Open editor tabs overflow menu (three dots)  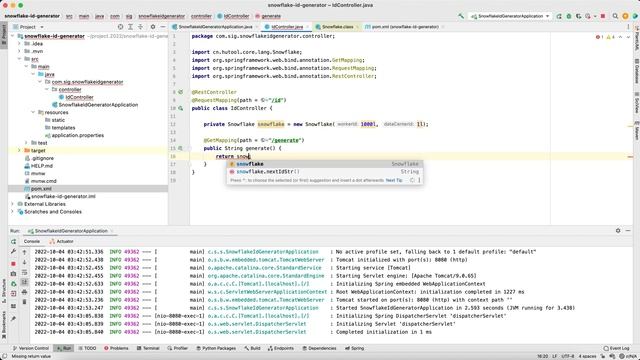click(x=628, y=27)
